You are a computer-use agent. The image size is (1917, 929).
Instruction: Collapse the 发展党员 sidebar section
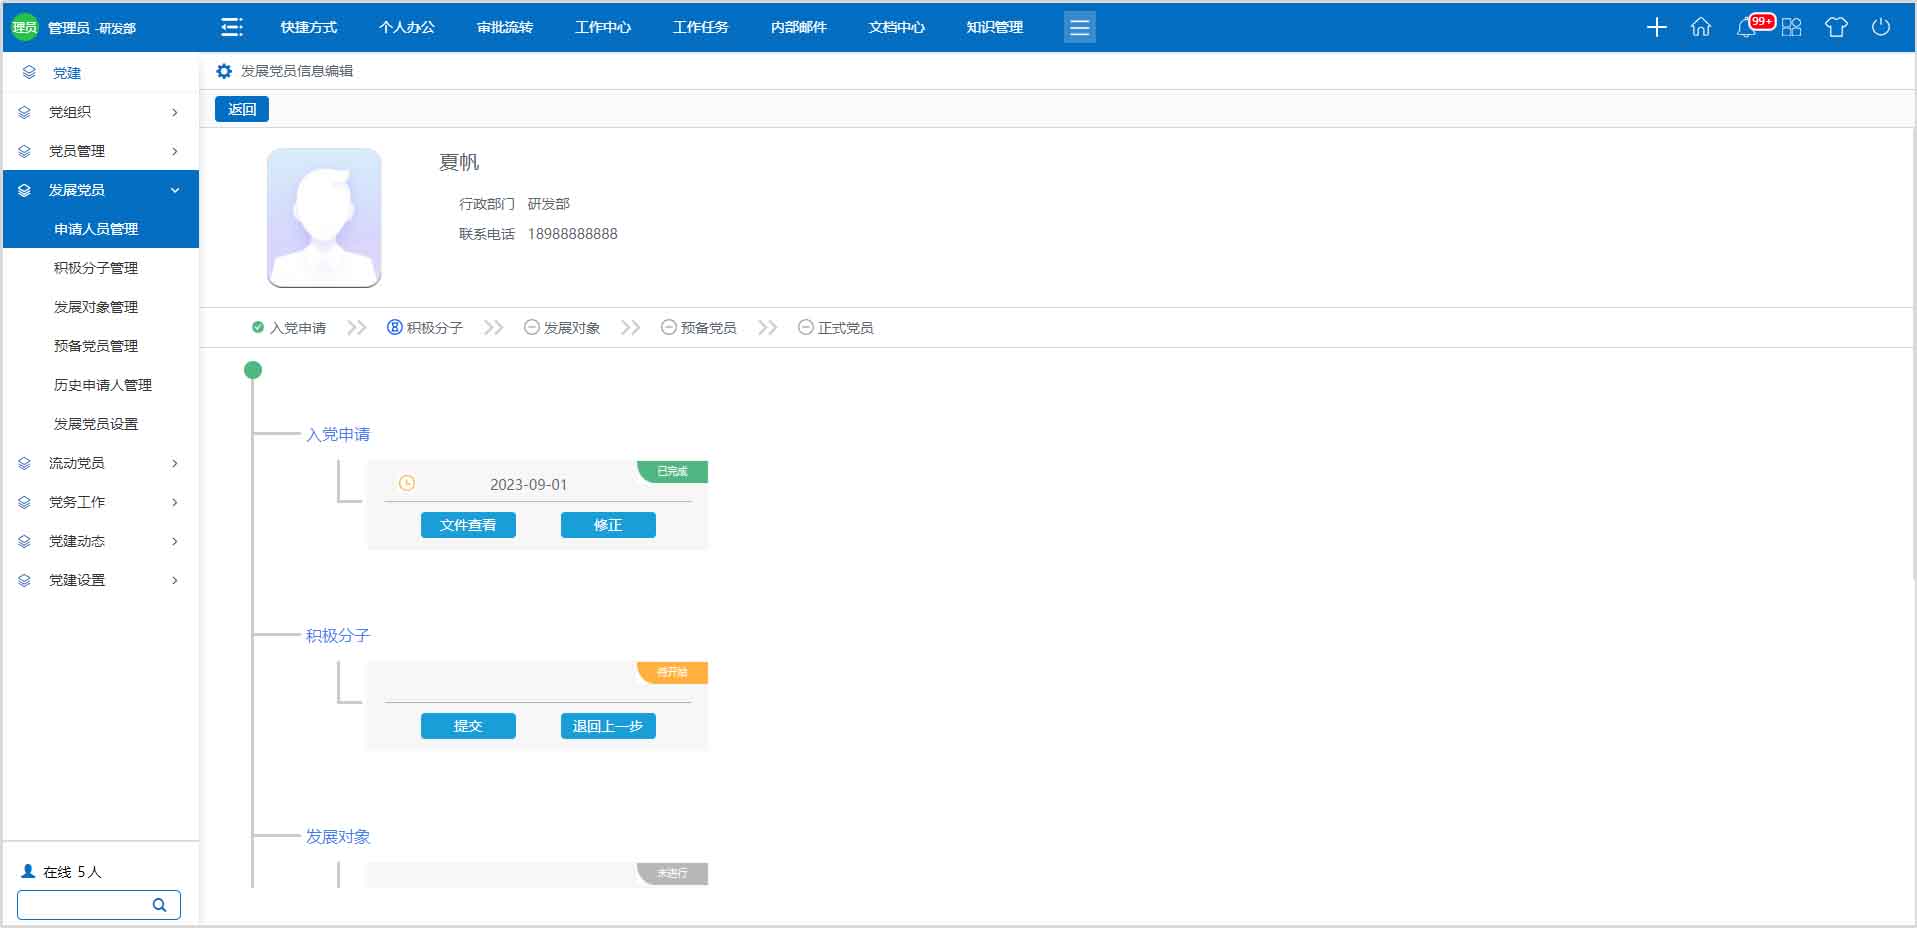(x=100, y=190)
